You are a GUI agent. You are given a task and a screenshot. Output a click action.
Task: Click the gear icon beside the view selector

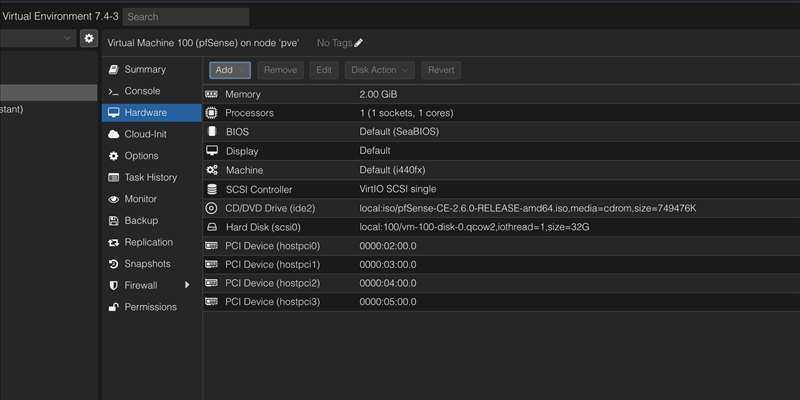89,38
